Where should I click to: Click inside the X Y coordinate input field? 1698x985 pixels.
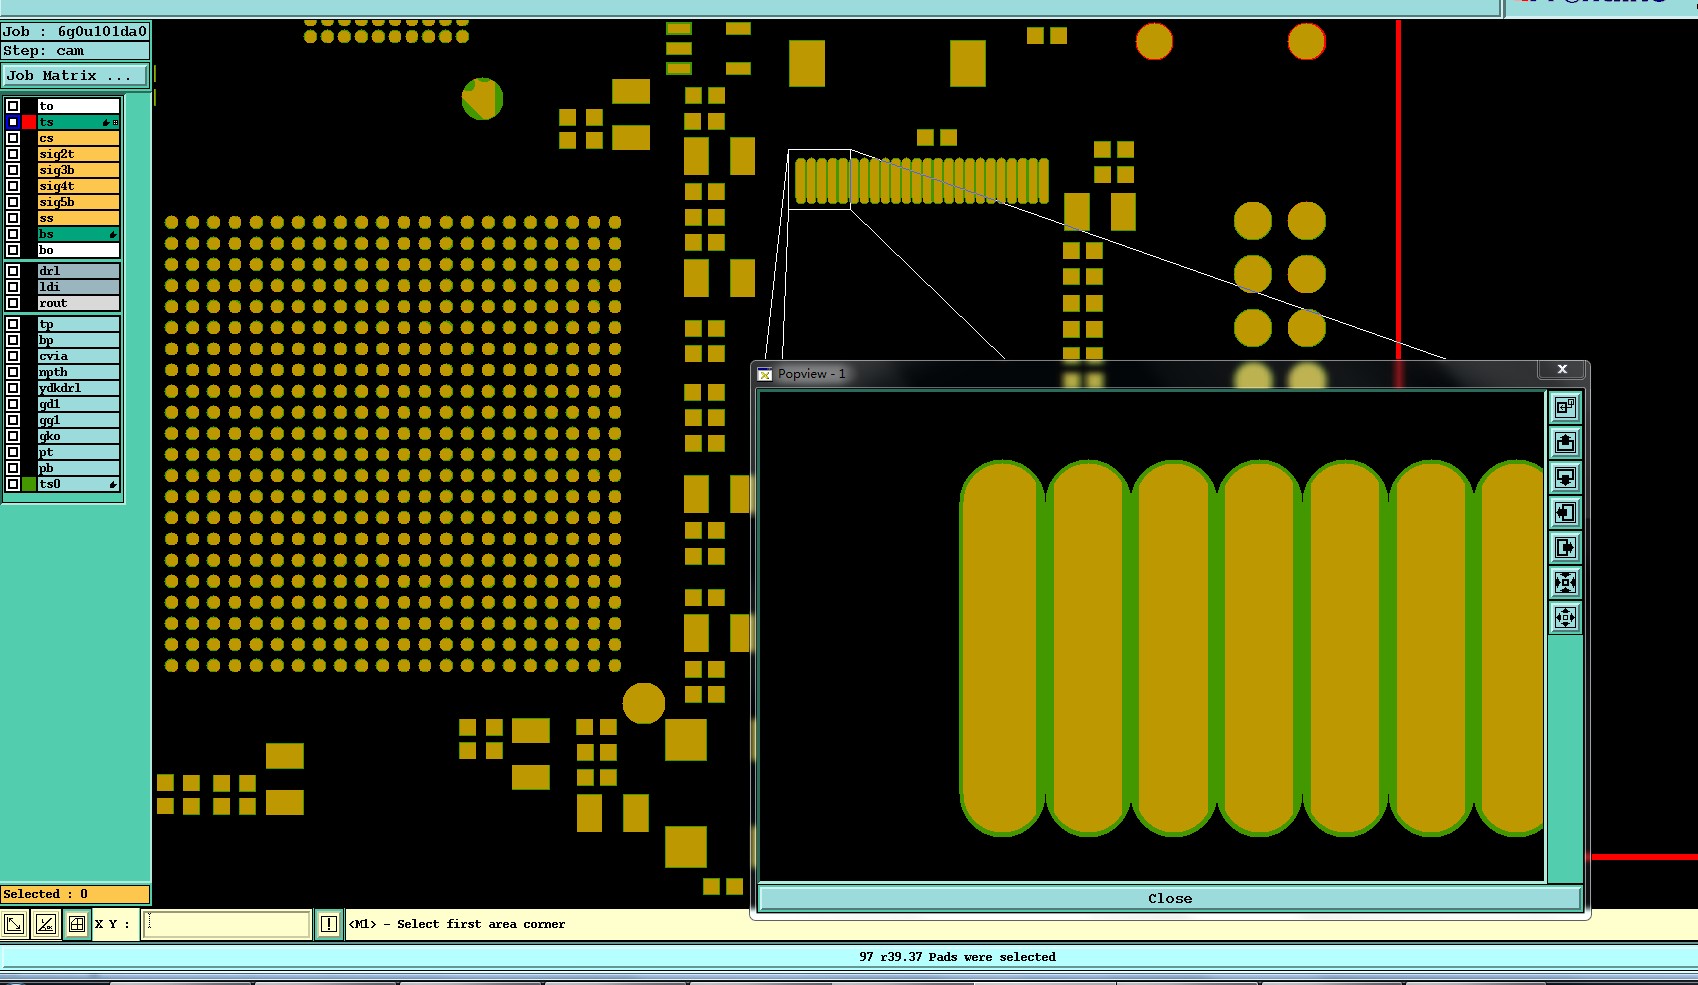click(227, 924)
